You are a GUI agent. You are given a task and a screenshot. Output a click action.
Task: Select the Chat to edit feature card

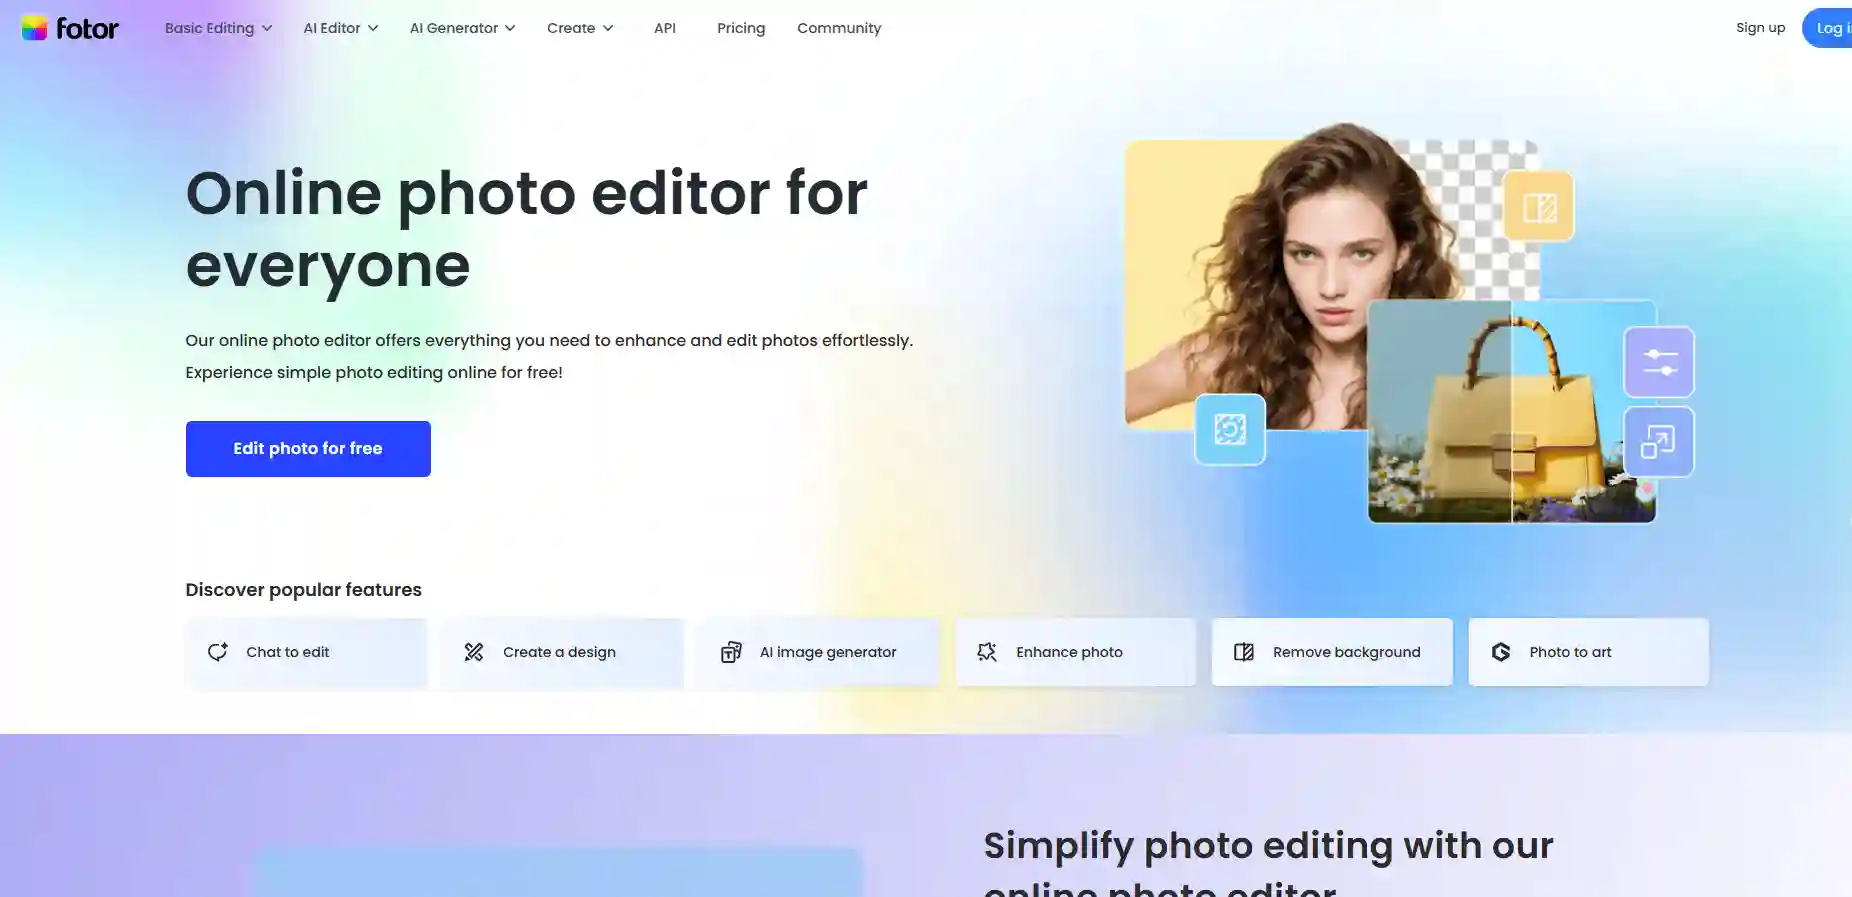pos(306,652)
